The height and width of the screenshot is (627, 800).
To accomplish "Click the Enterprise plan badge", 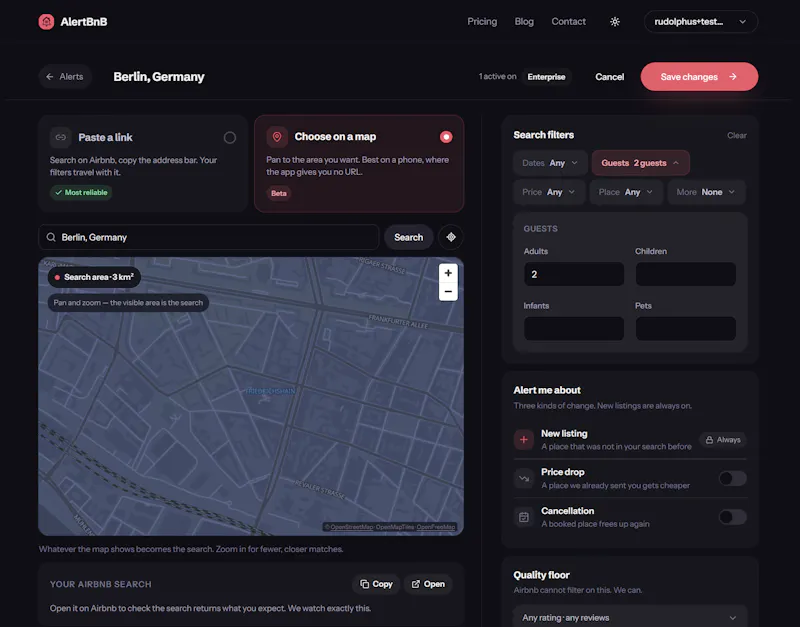I will [546, 77].
